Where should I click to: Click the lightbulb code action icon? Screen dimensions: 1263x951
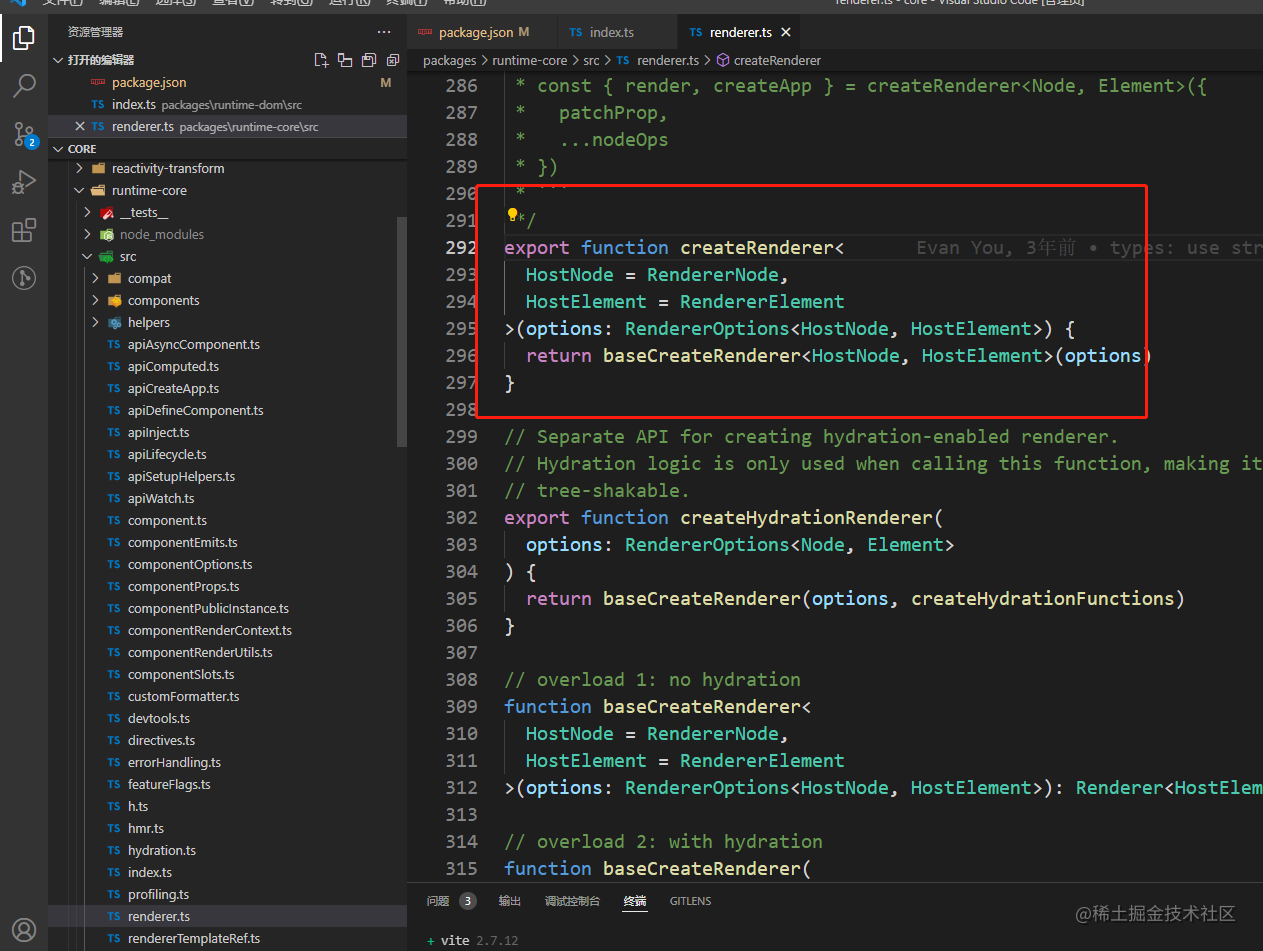click(513, 215)
